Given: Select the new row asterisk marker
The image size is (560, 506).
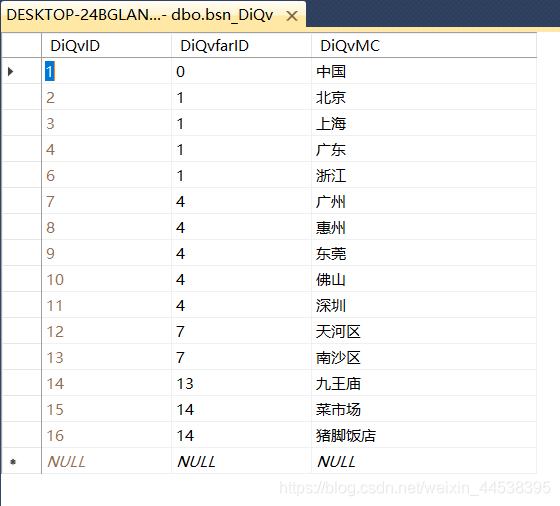Looking at the screenshot, I should [x=13, y=462].
